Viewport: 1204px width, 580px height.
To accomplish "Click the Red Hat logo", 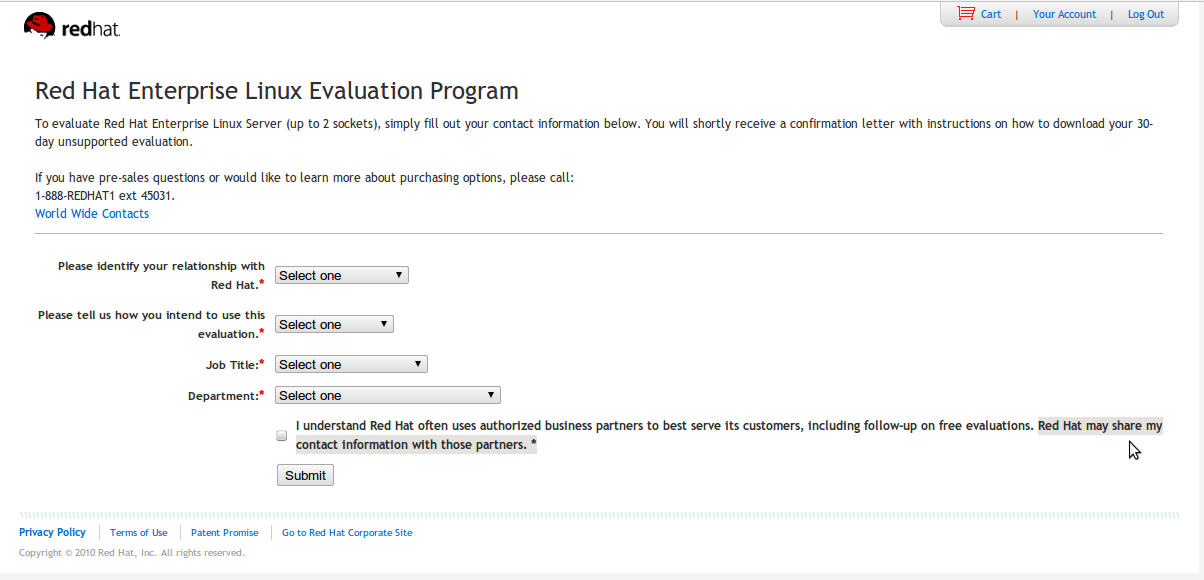I will click(72, 27).
